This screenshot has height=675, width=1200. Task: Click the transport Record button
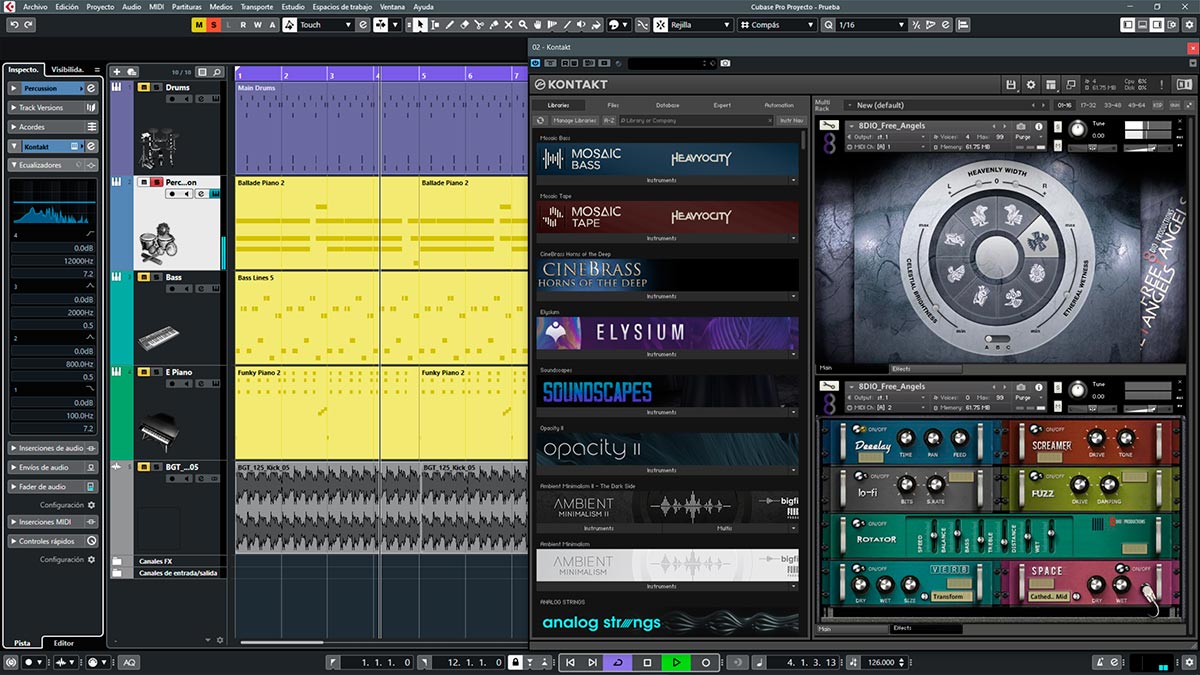pos(706,662)
